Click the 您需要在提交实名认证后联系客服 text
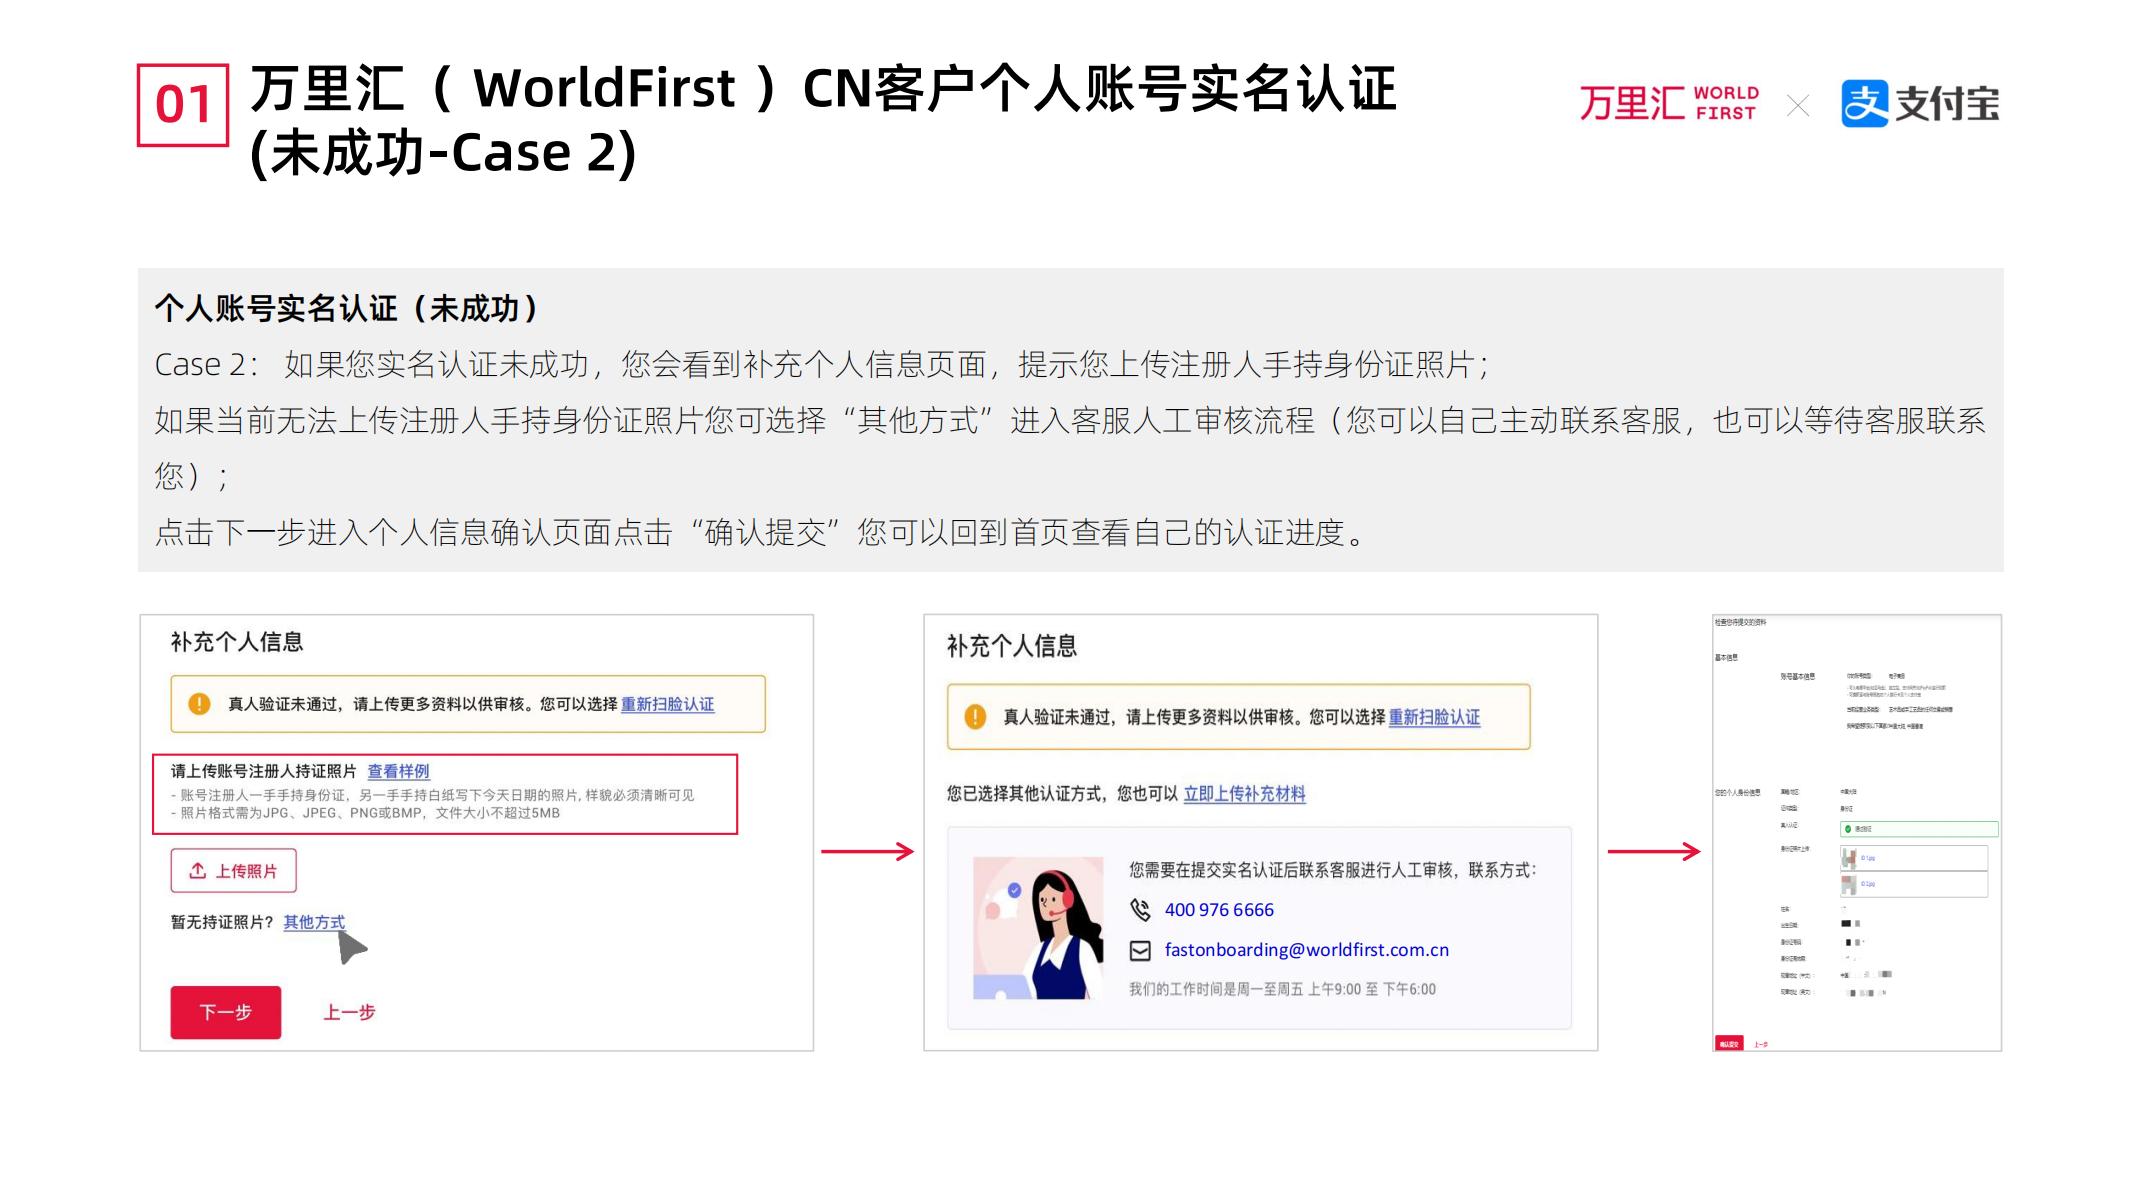Image resolution: width=2133 pixels, height=1200 pixels. pos(1332,870)
